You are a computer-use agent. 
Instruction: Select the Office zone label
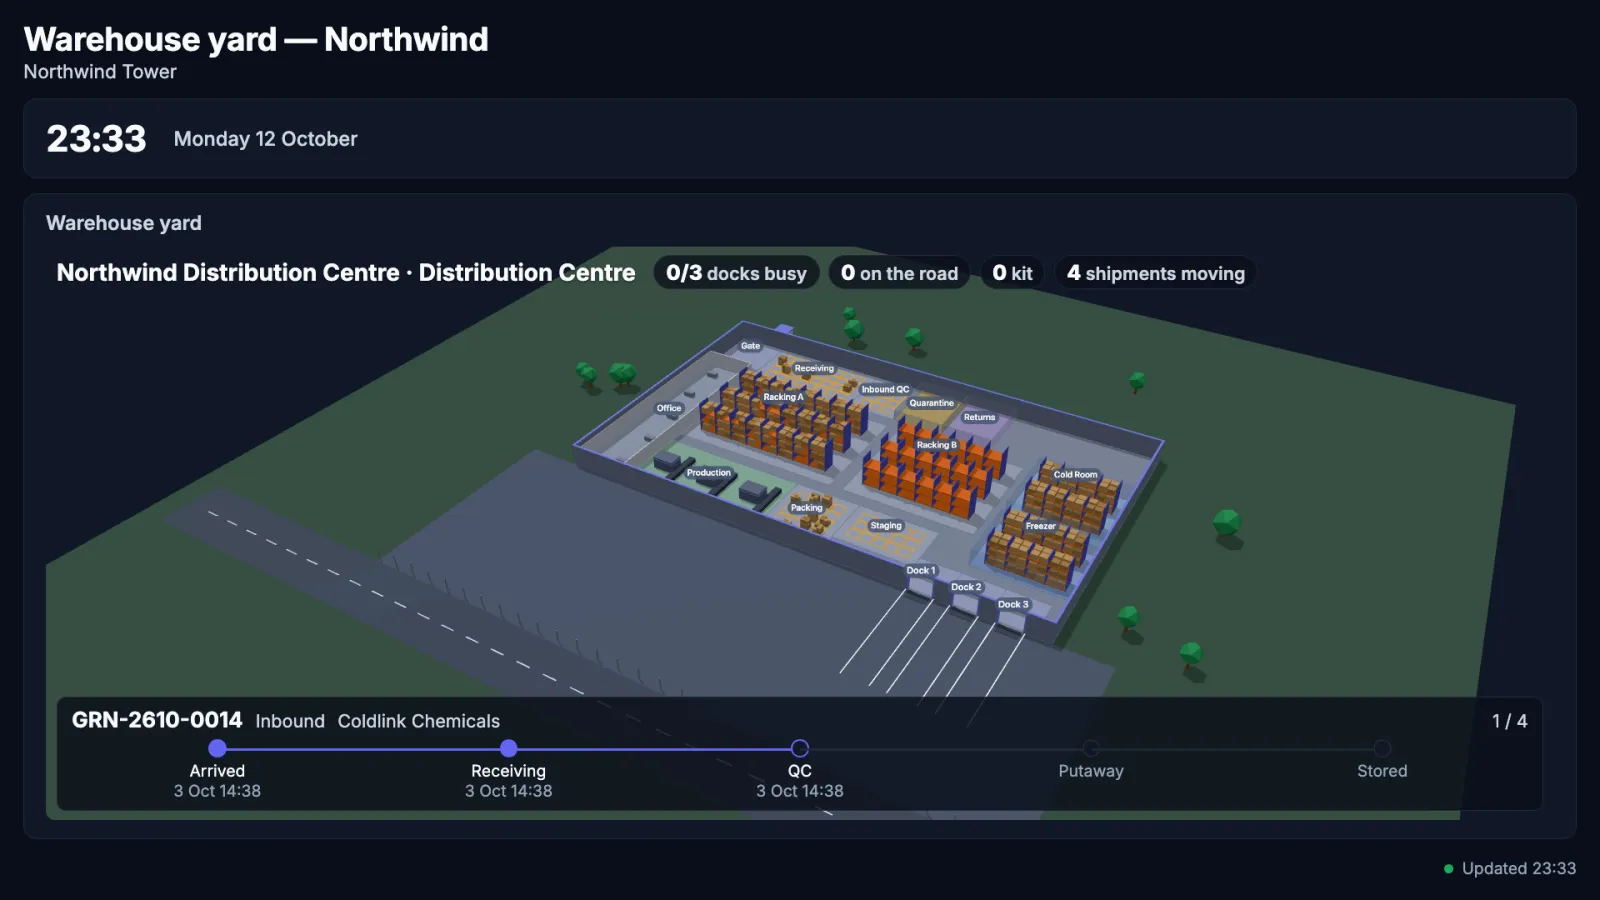[669, 408]
